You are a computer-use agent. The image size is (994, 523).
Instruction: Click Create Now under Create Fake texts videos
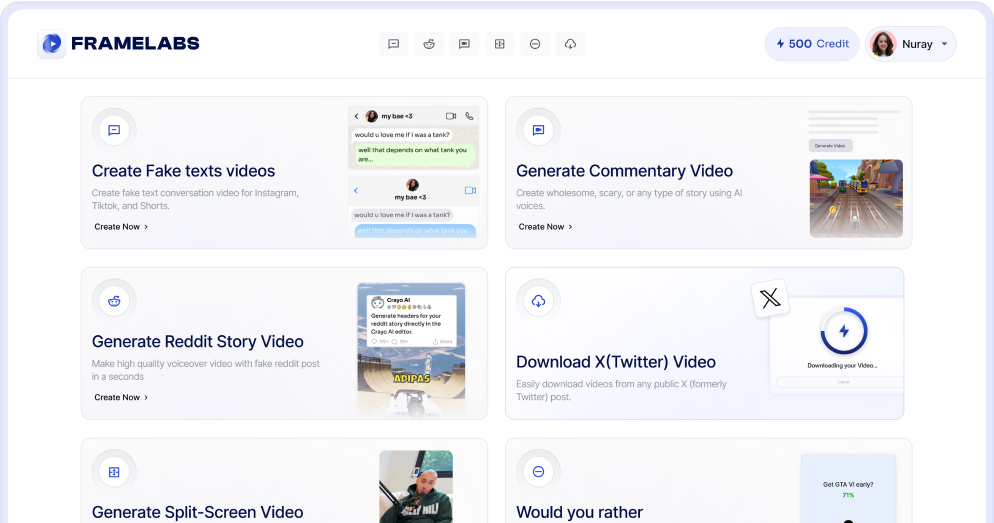tap(121, 226)
